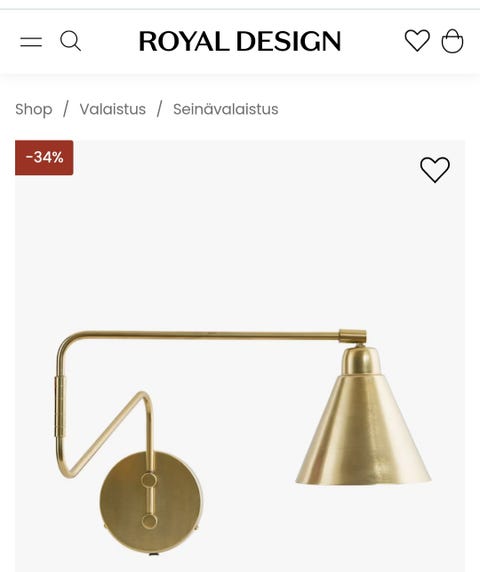
Task: Click the slash before Seinävalaistus
Action: click(x=159, y=109)
